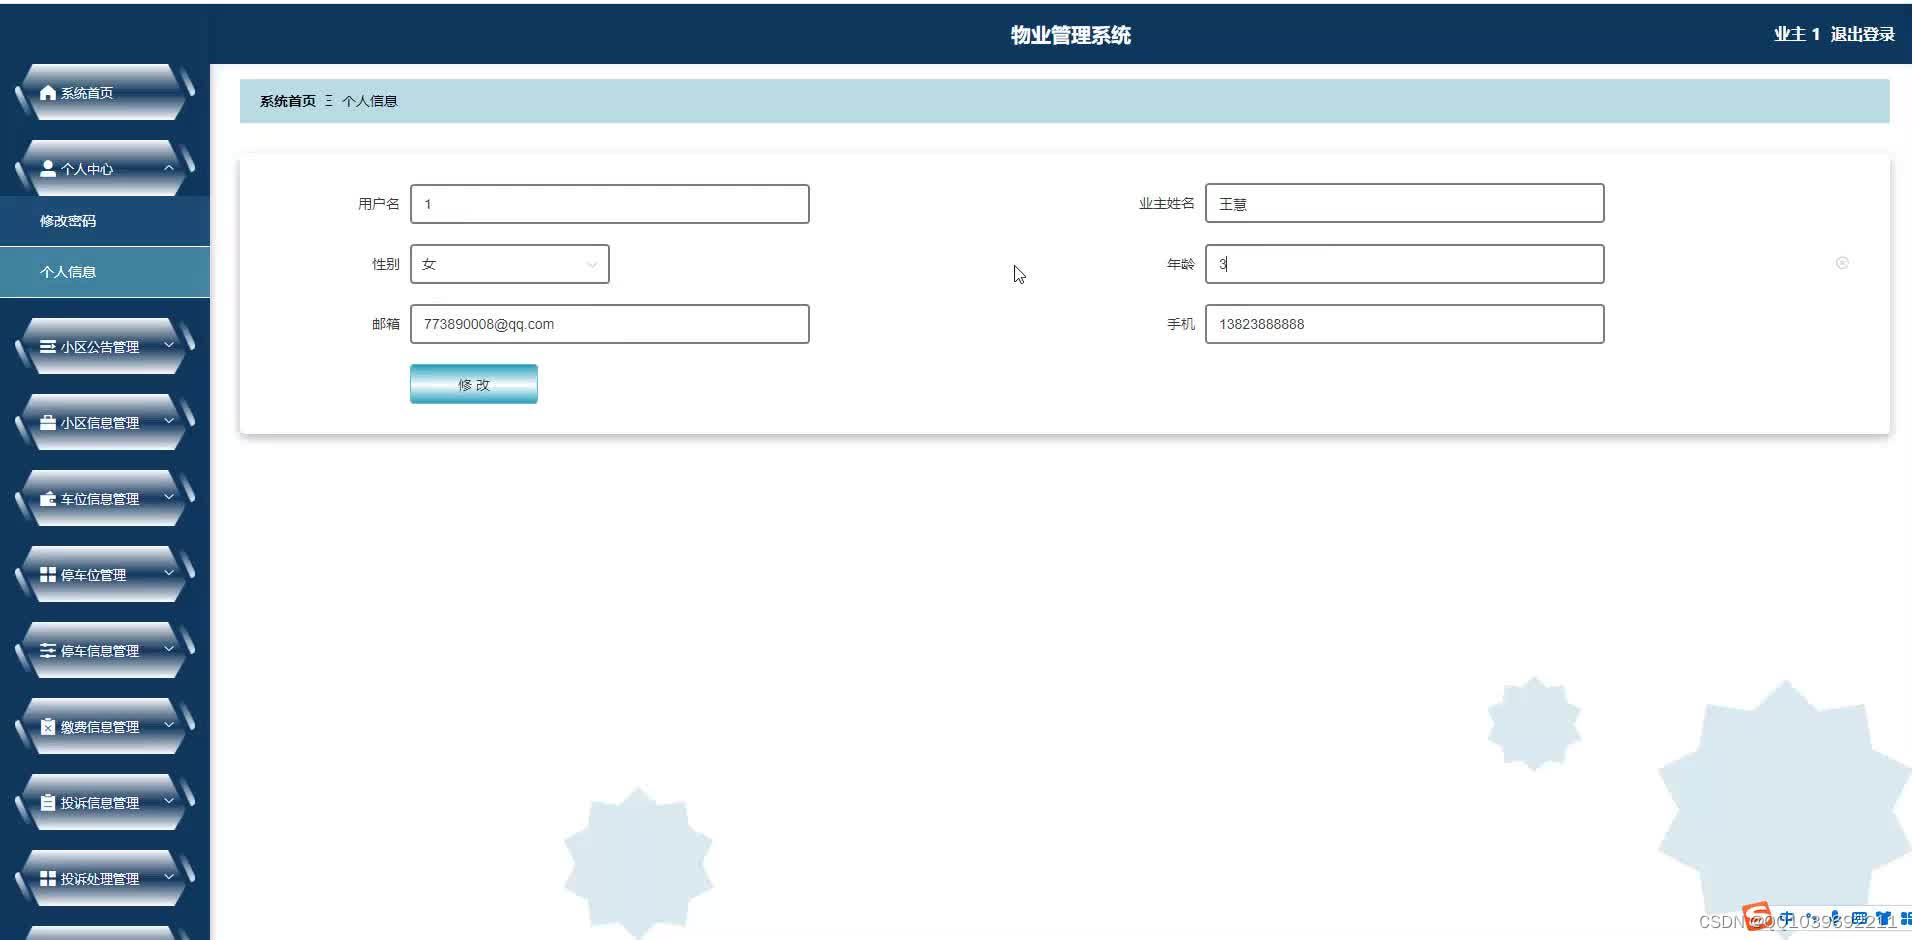Screen dimensions: 1912x940
Task: Click the grid icon beside 投诉处理管理
Action: [48, 878]
